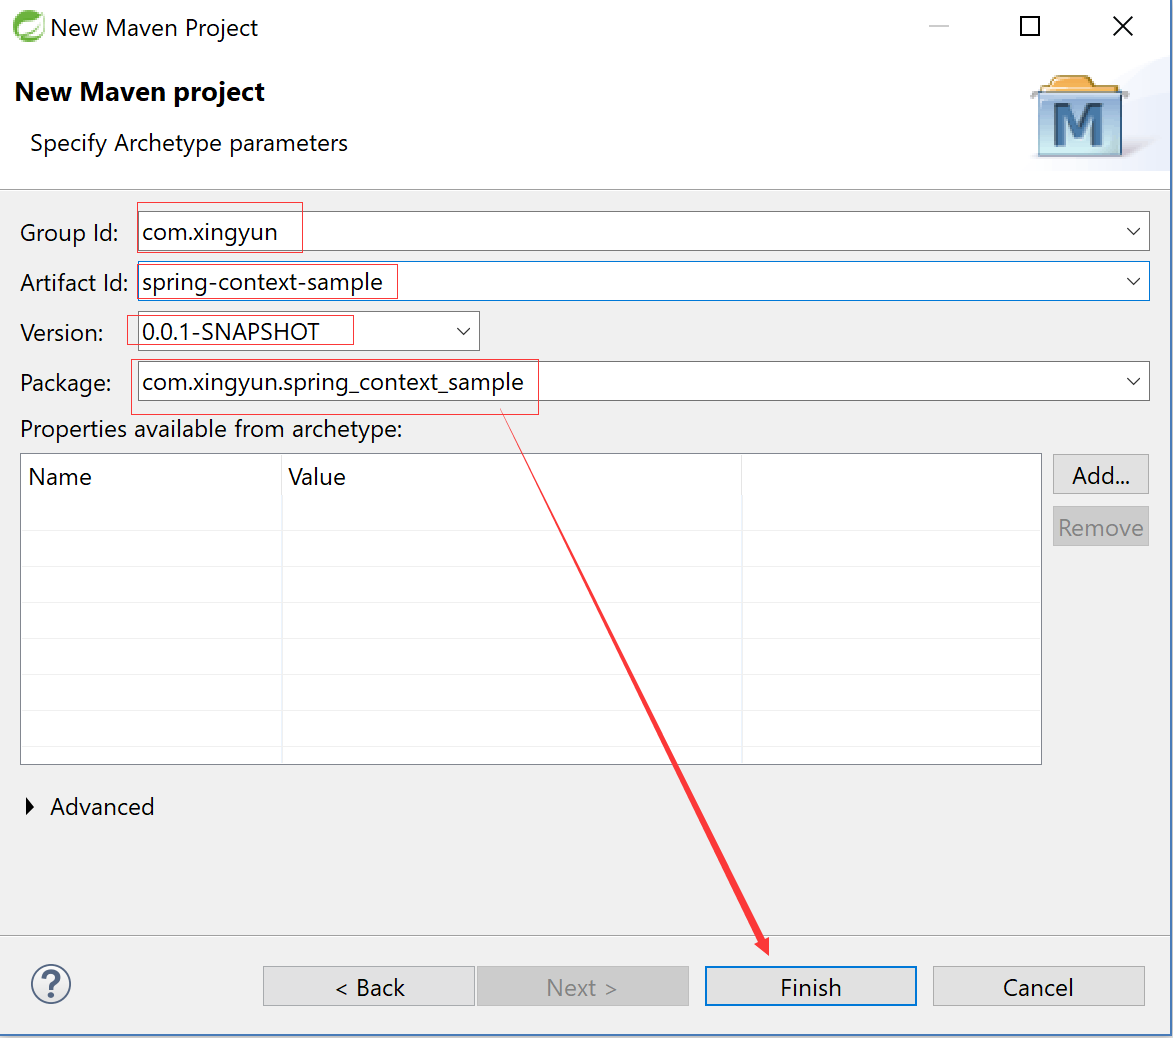Image resolution: width=1173 pixels, height=1038 pixels.
Task: Click the Spring application icon in title bar
Action: click(x=27, y=27)
